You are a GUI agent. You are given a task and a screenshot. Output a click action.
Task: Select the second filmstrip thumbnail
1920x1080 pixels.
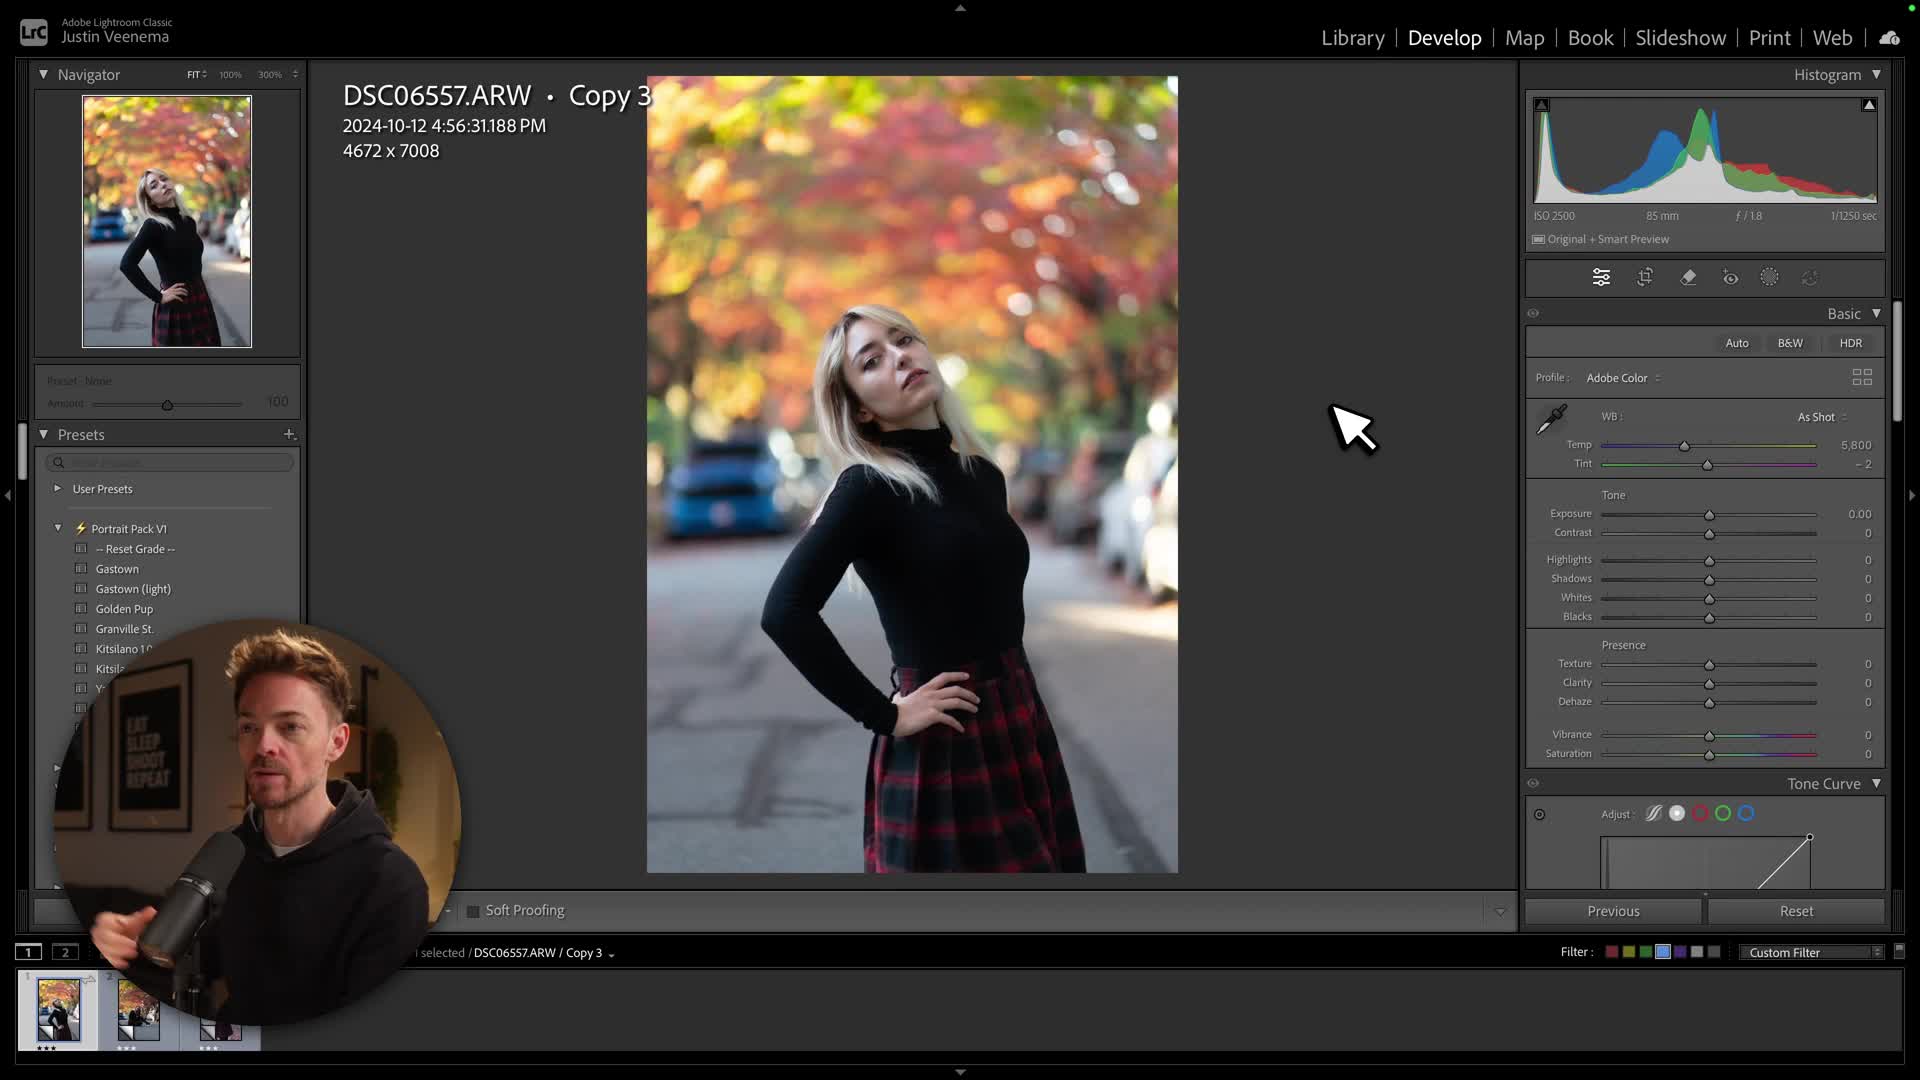(139, 1010)
